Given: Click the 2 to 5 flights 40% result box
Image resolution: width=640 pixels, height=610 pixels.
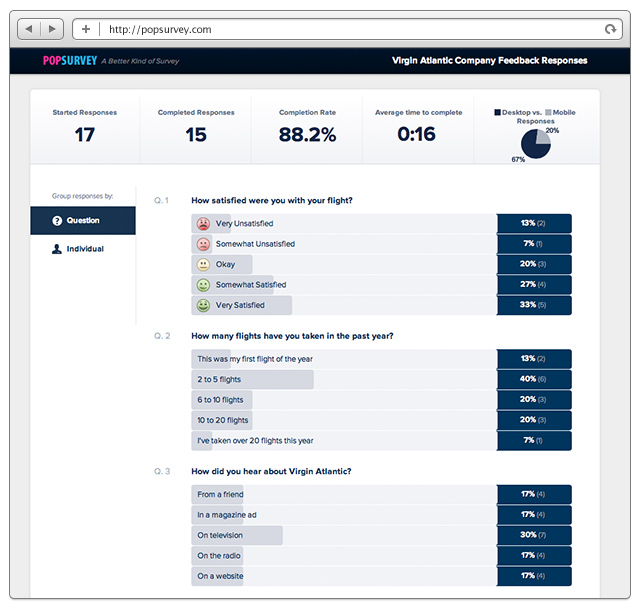Looking at the screenshot, I should 534,379.
